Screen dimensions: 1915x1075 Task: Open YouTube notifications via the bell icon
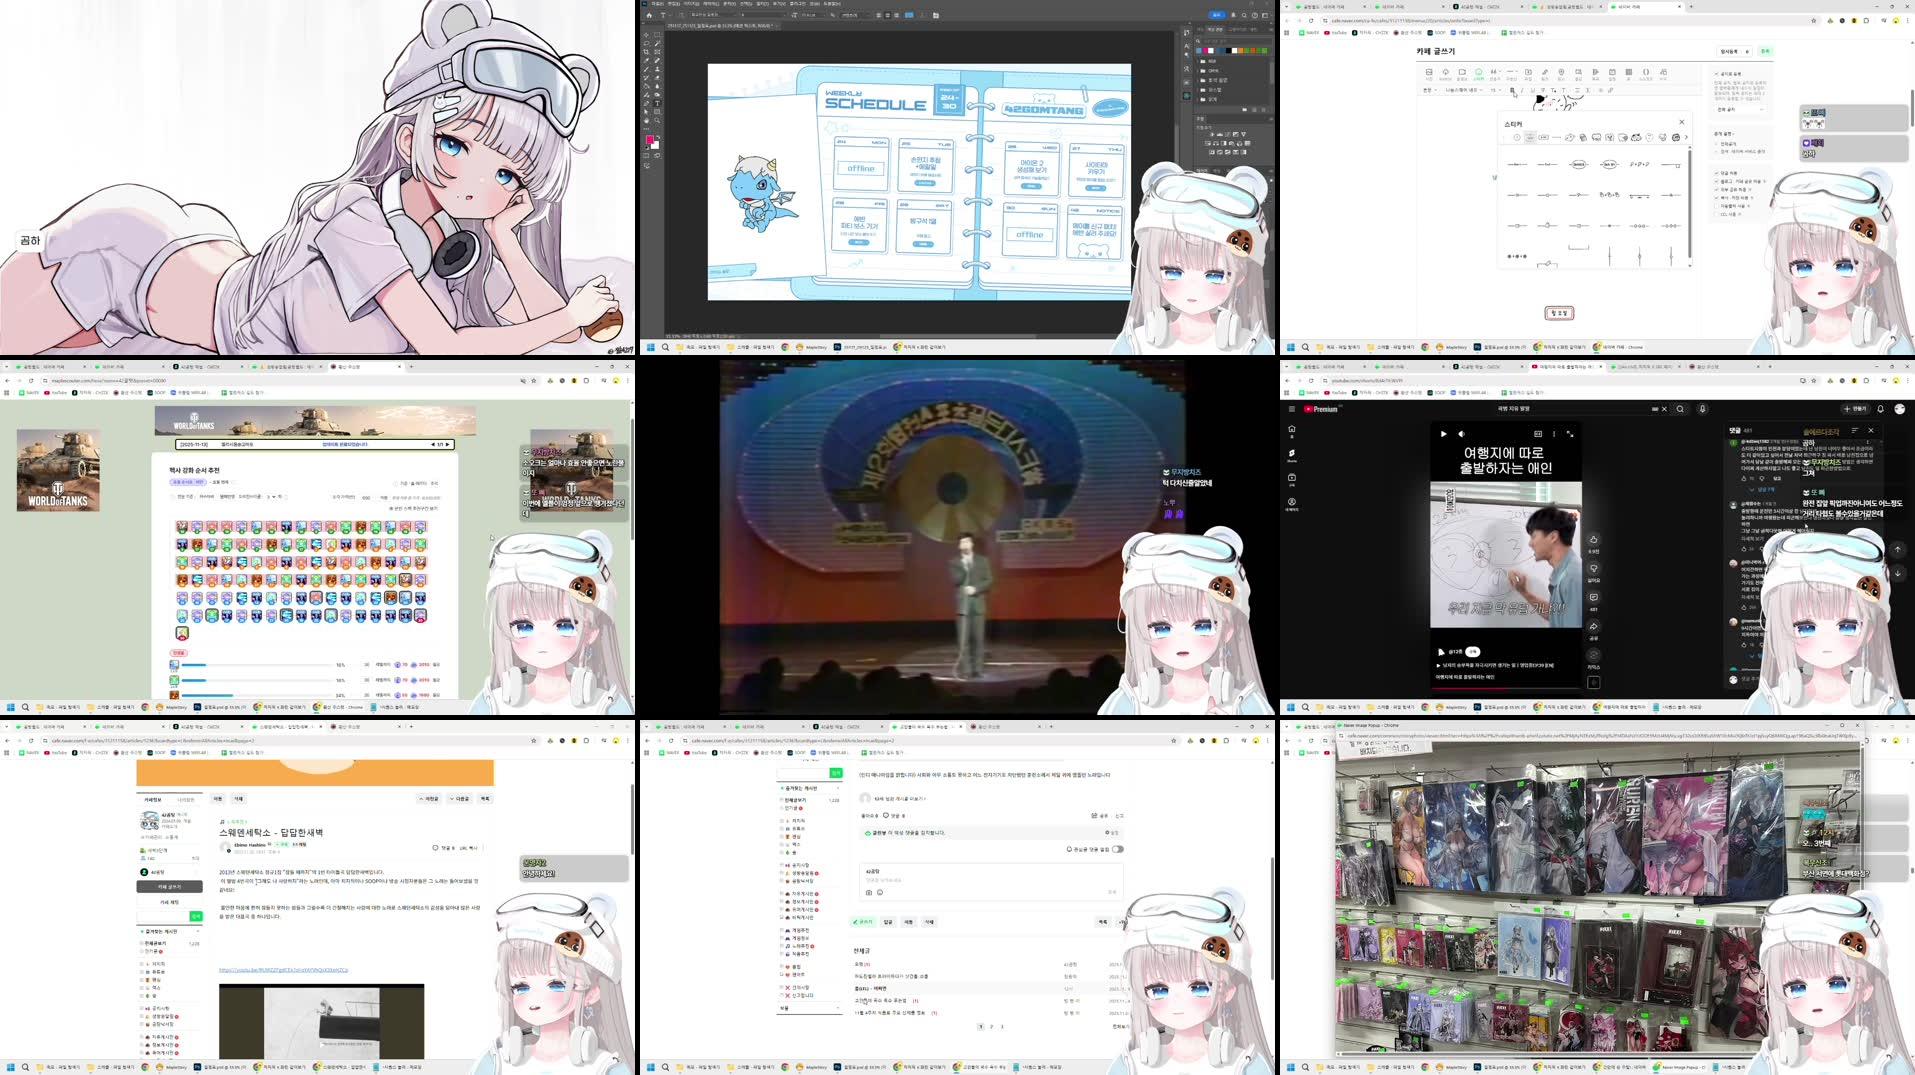1880,409
